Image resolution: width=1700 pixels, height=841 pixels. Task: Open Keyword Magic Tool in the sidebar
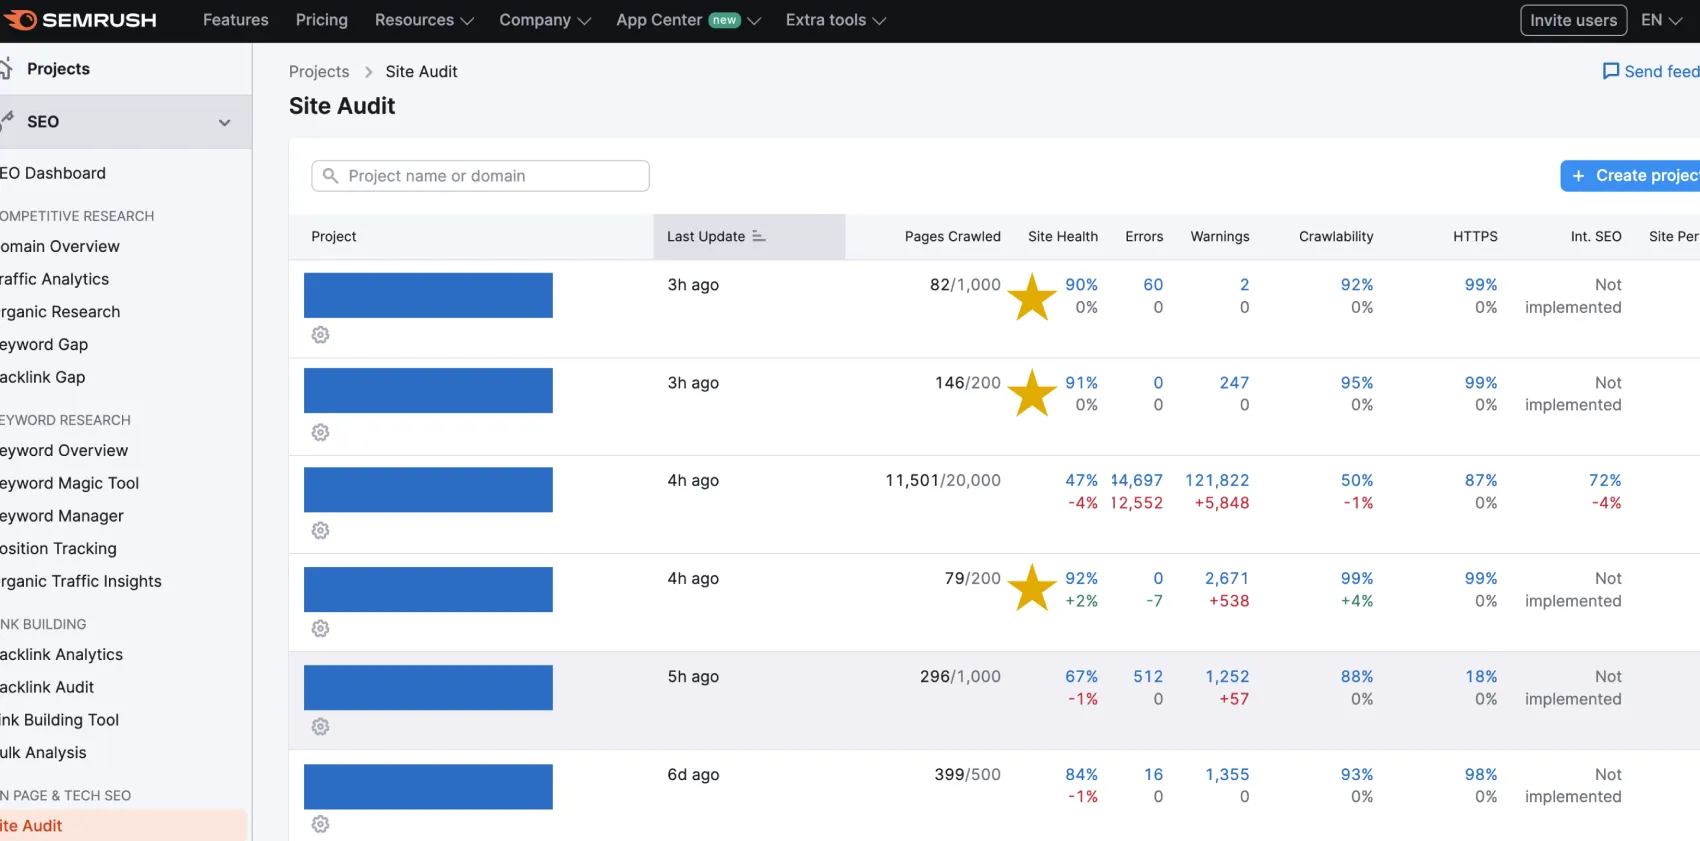70,483
